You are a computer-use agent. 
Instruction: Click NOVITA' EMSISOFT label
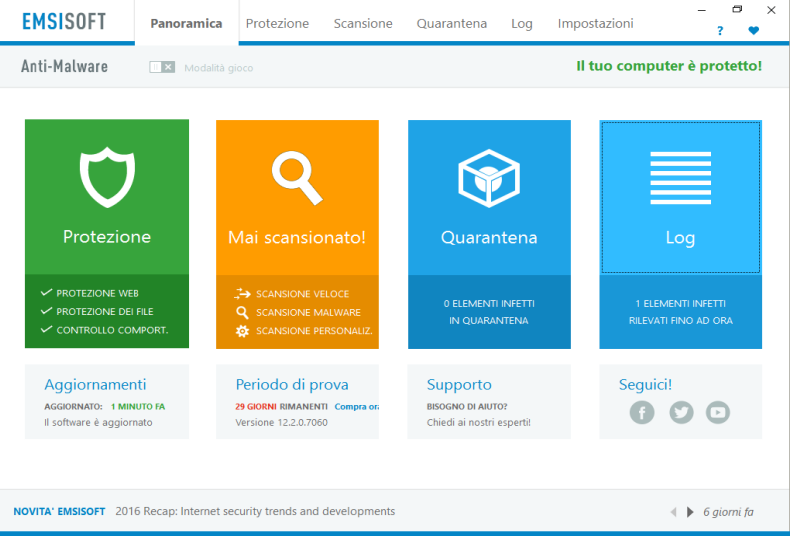pos(59,511)
